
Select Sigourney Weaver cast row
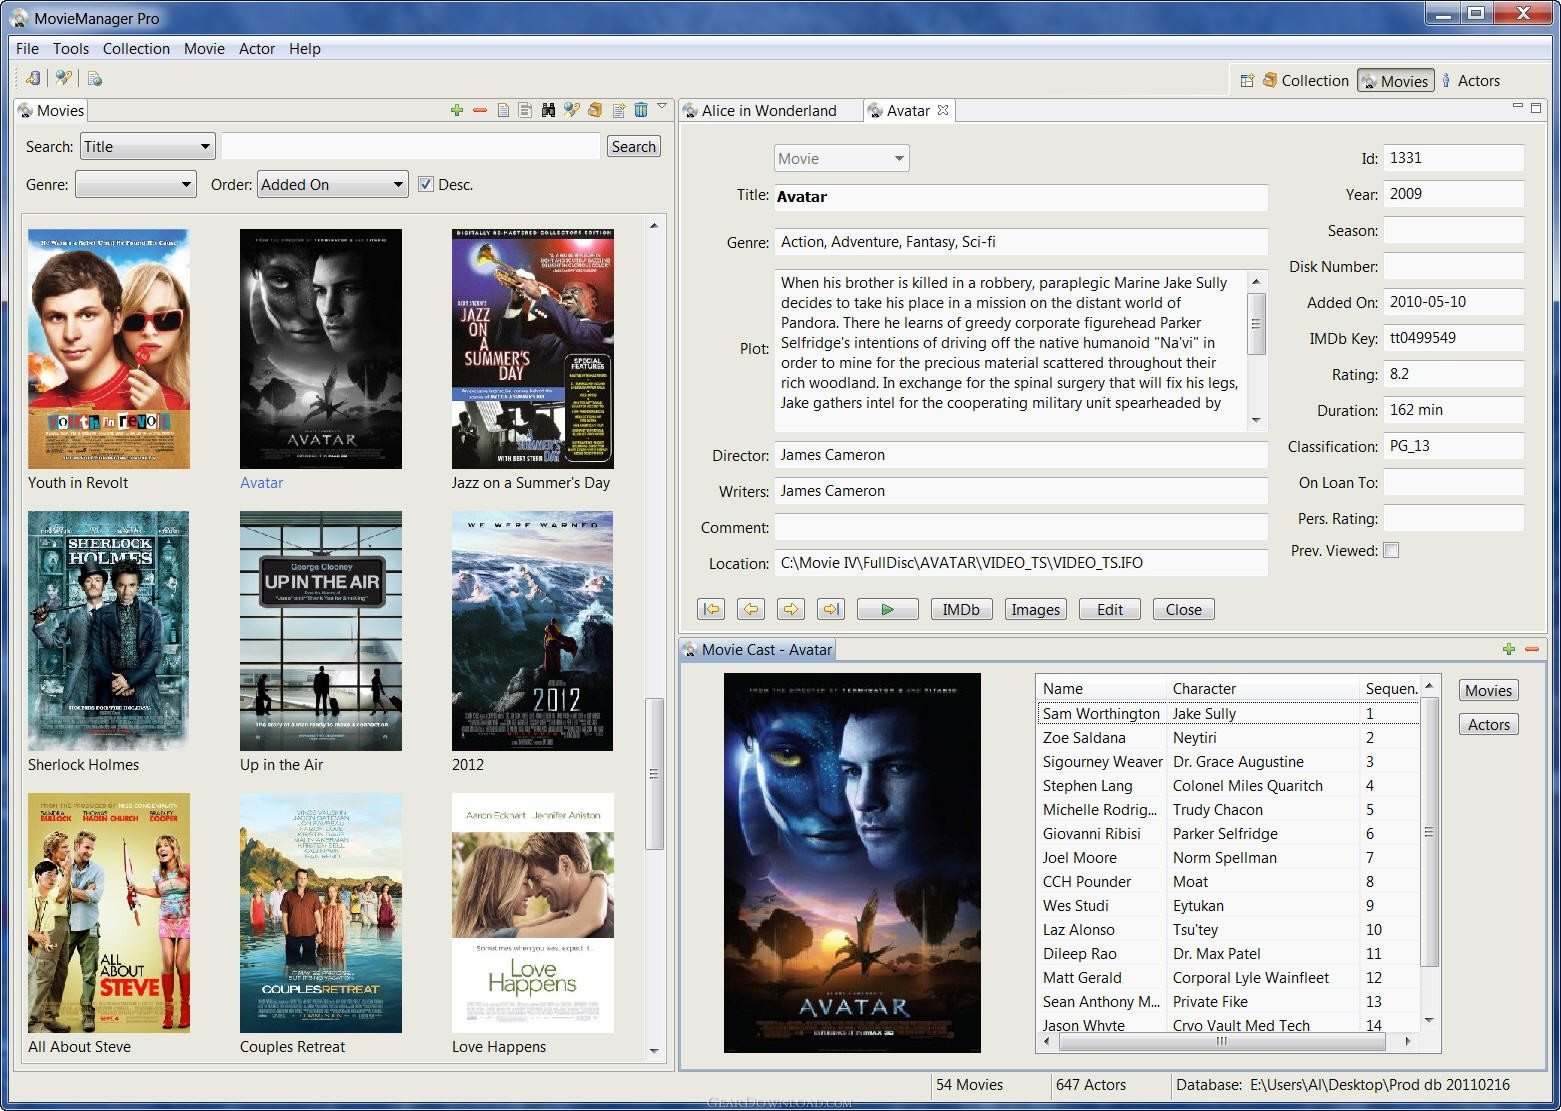tap(1228, 761)
